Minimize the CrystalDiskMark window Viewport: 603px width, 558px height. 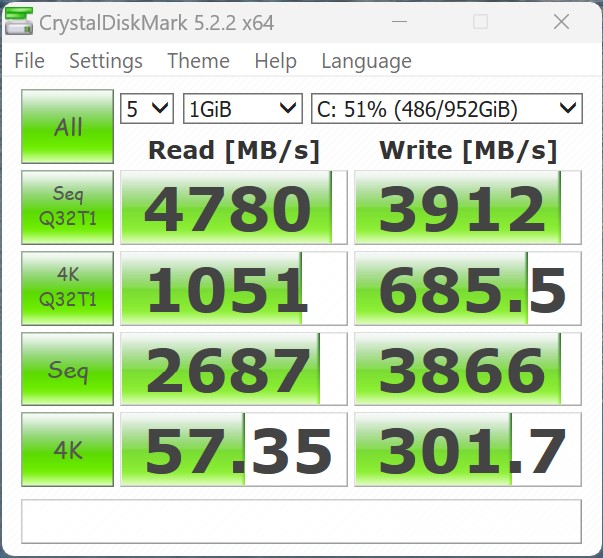coord(399,22)
